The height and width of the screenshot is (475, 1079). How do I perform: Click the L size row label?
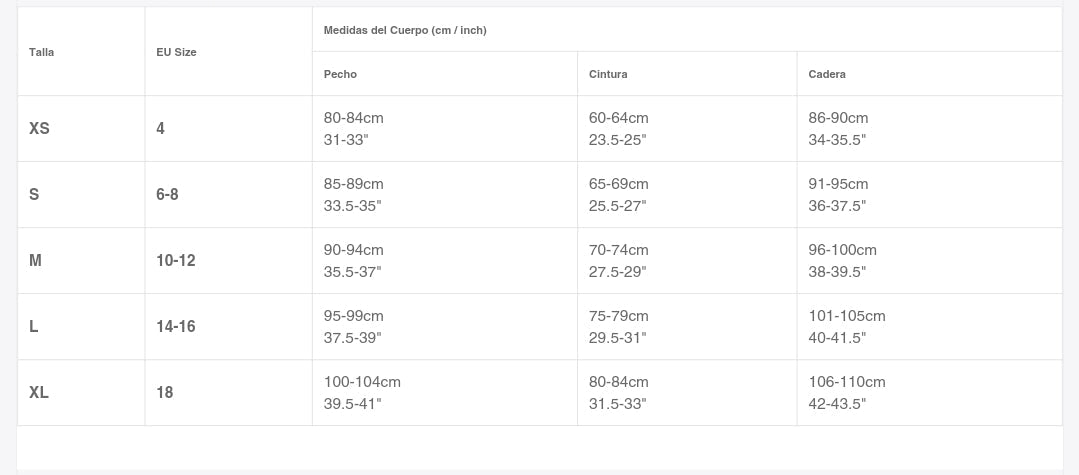[34, 326]
